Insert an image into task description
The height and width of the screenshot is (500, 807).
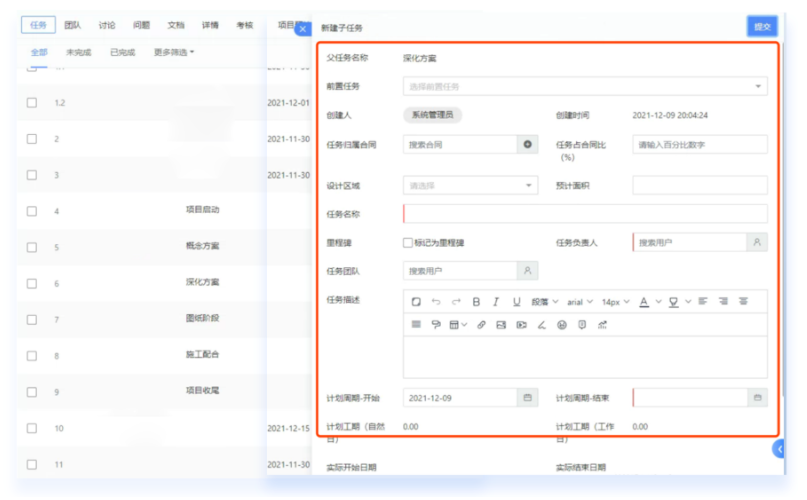501,325
